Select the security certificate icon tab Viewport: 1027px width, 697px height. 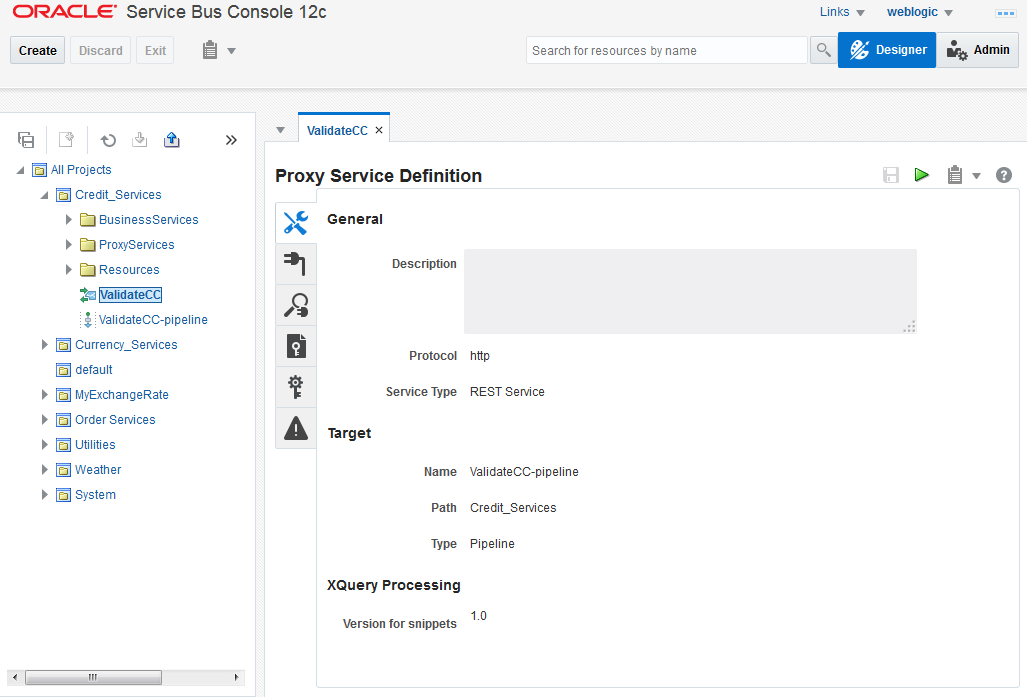point(295,346)
